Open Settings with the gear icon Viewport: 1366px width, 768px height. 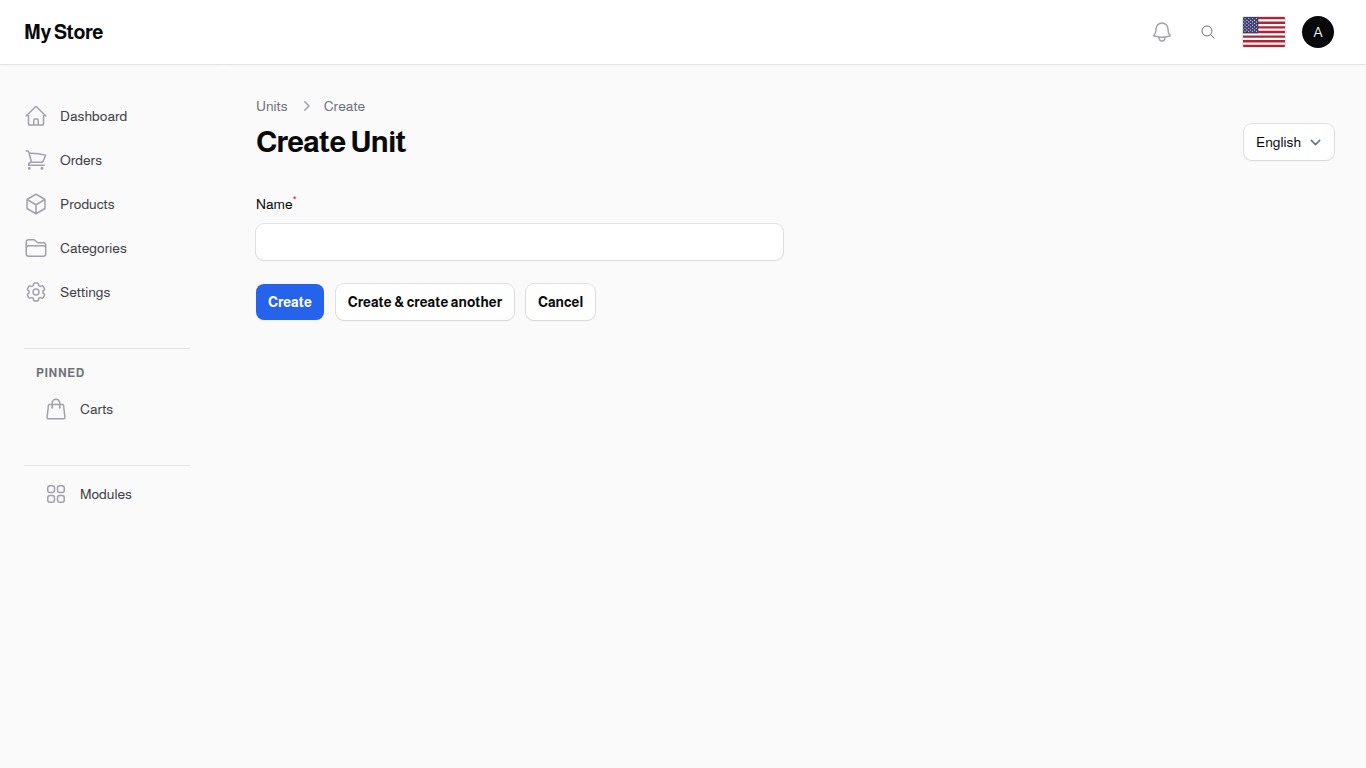pyautogui.click(x=36, y=292)
